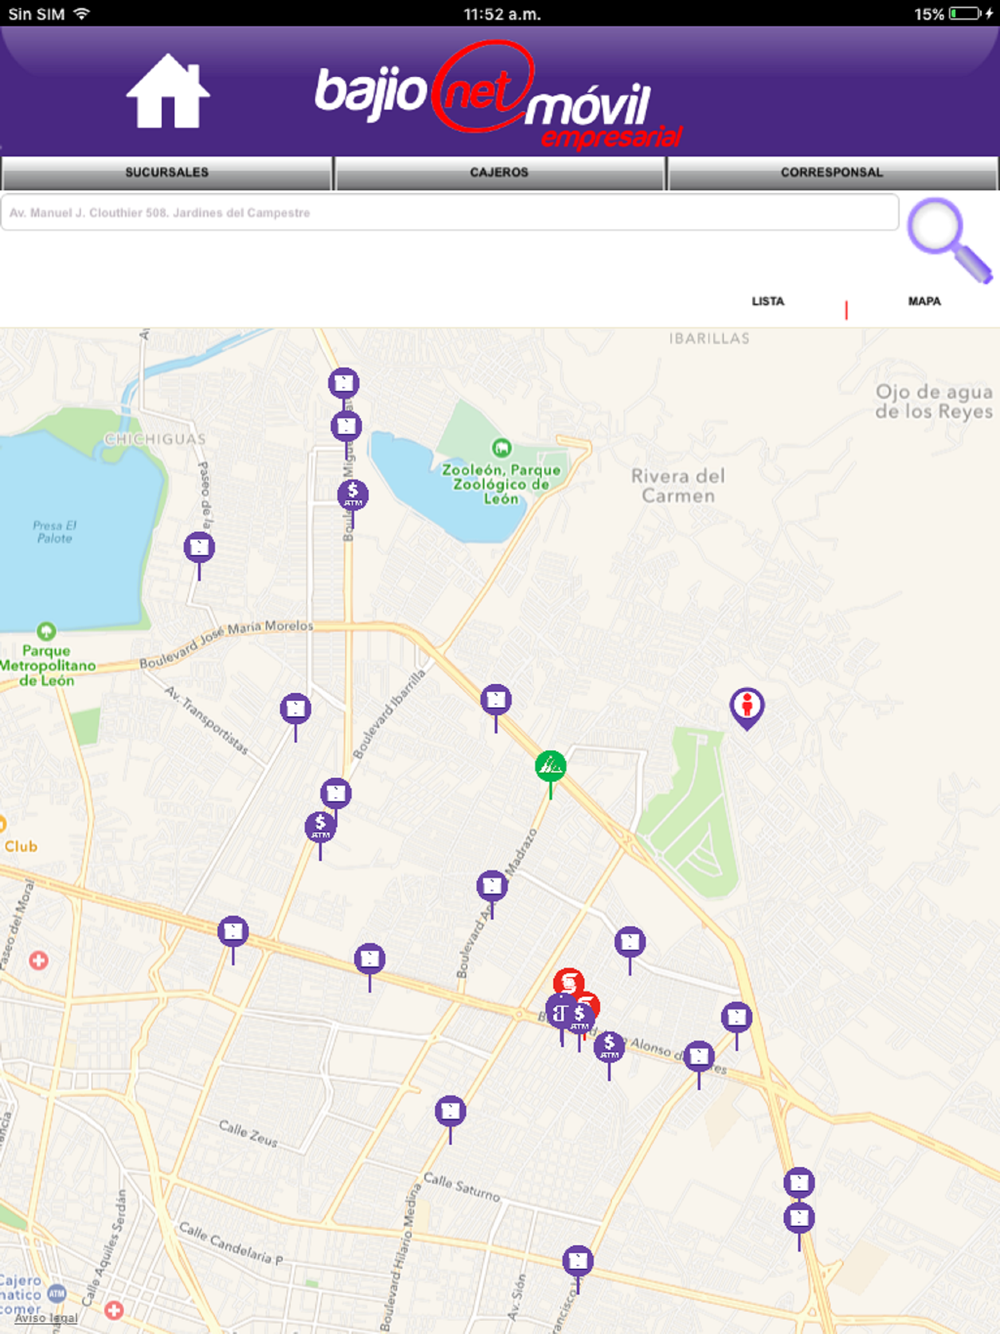
Task: Tap the 'CHICHIGUAS' map label
Action: click(155, 439)
